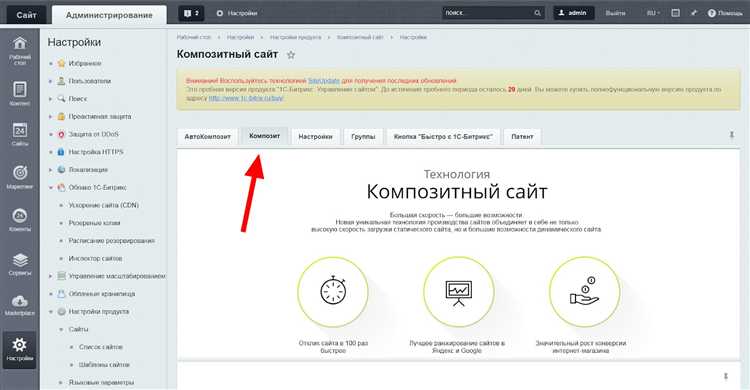The width and height of the screenshot is (750, 390).
Task: Open Помощь help in top bar
Action: coord(725,13)
